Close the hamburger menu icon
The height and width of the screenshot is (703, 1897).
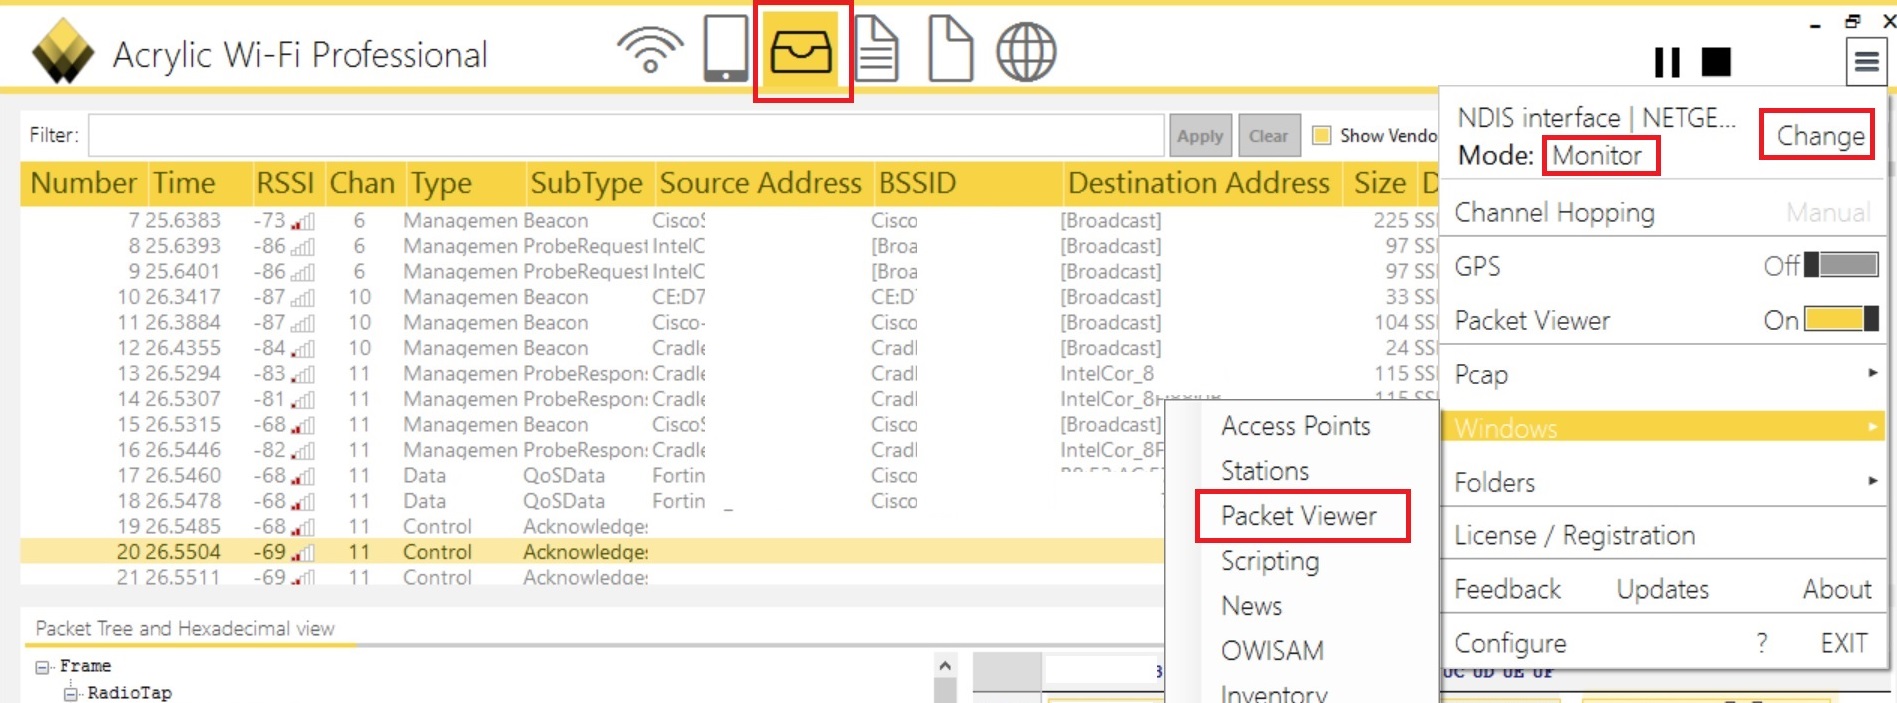pos(1866,62)
